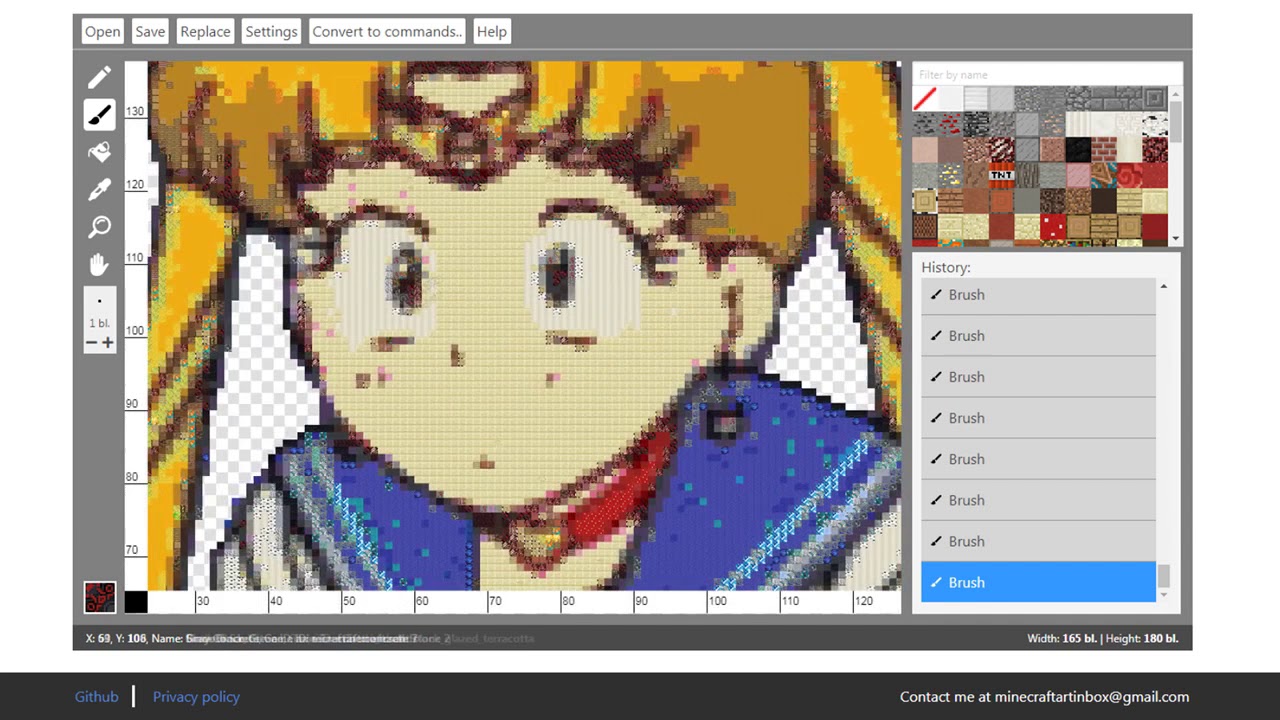Open the Replace dialog
This screenshot has height=720, width=1280.
205,31
